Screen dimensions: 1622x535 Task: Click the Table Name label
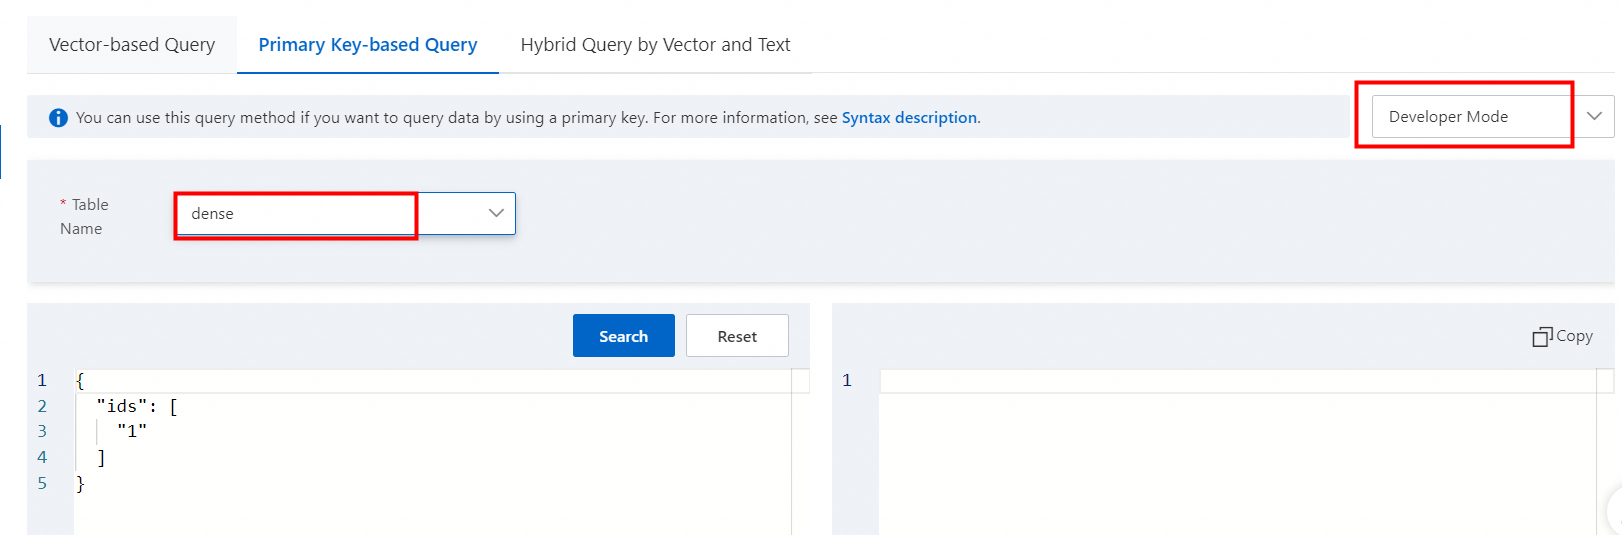tap(84, 216)
